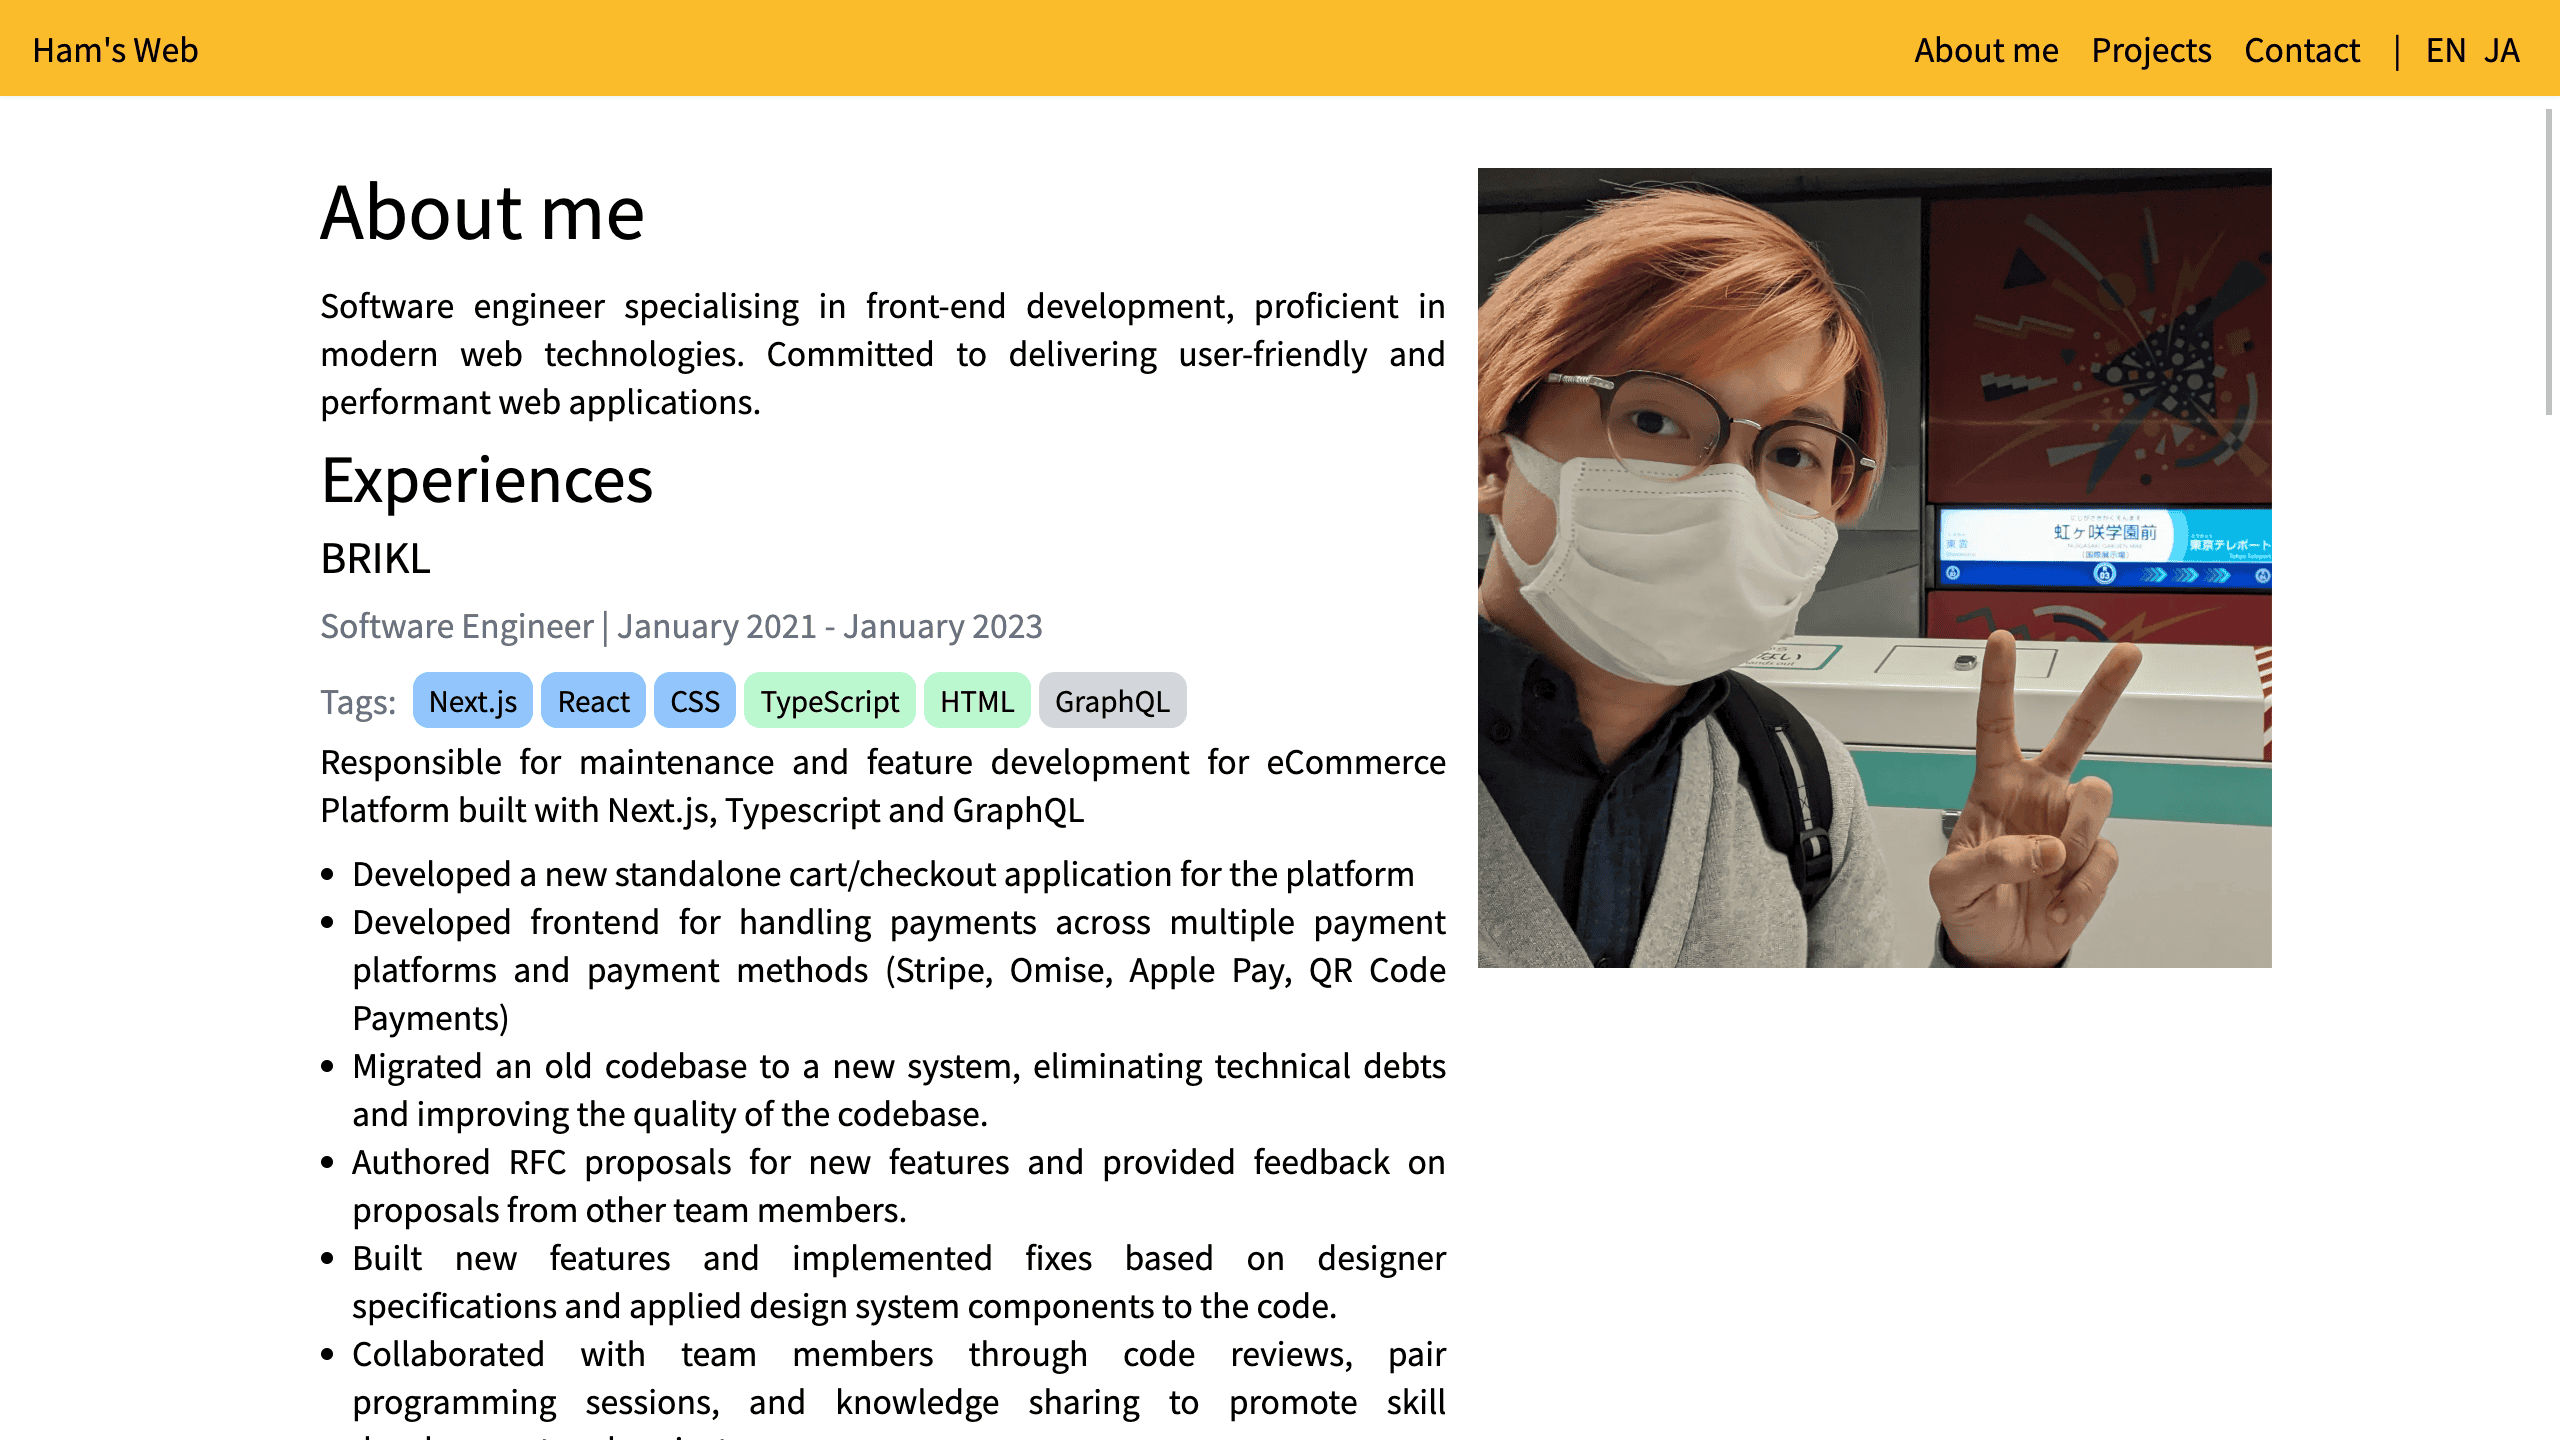Viewport: 2560px width, 1440px height.
Task: Switch language to JA
Action: (x=2502, y=50)
